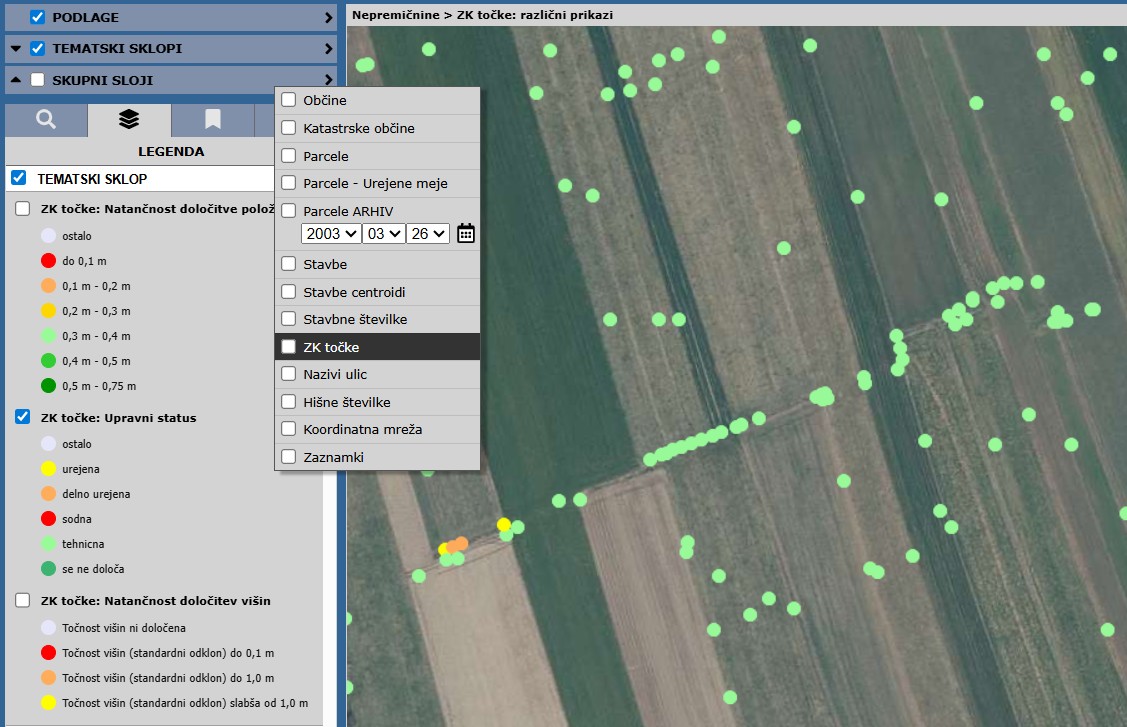Open TEMATSKI SKLOPI right chevron
The width and height of the screenshot is (1127, 727).
[328, 49]
